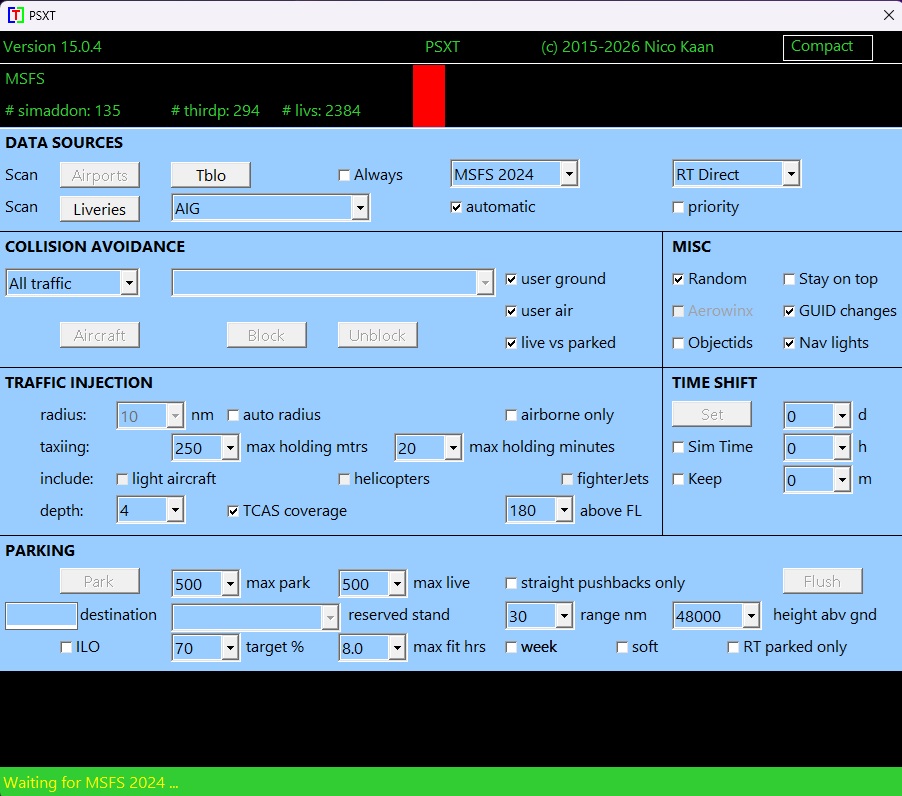The height and width of the screenshot is (796, 902).
Task: Open the MSFS 2024 simulator dropdown
Action: pyautogui.click(x=568, y=174)
